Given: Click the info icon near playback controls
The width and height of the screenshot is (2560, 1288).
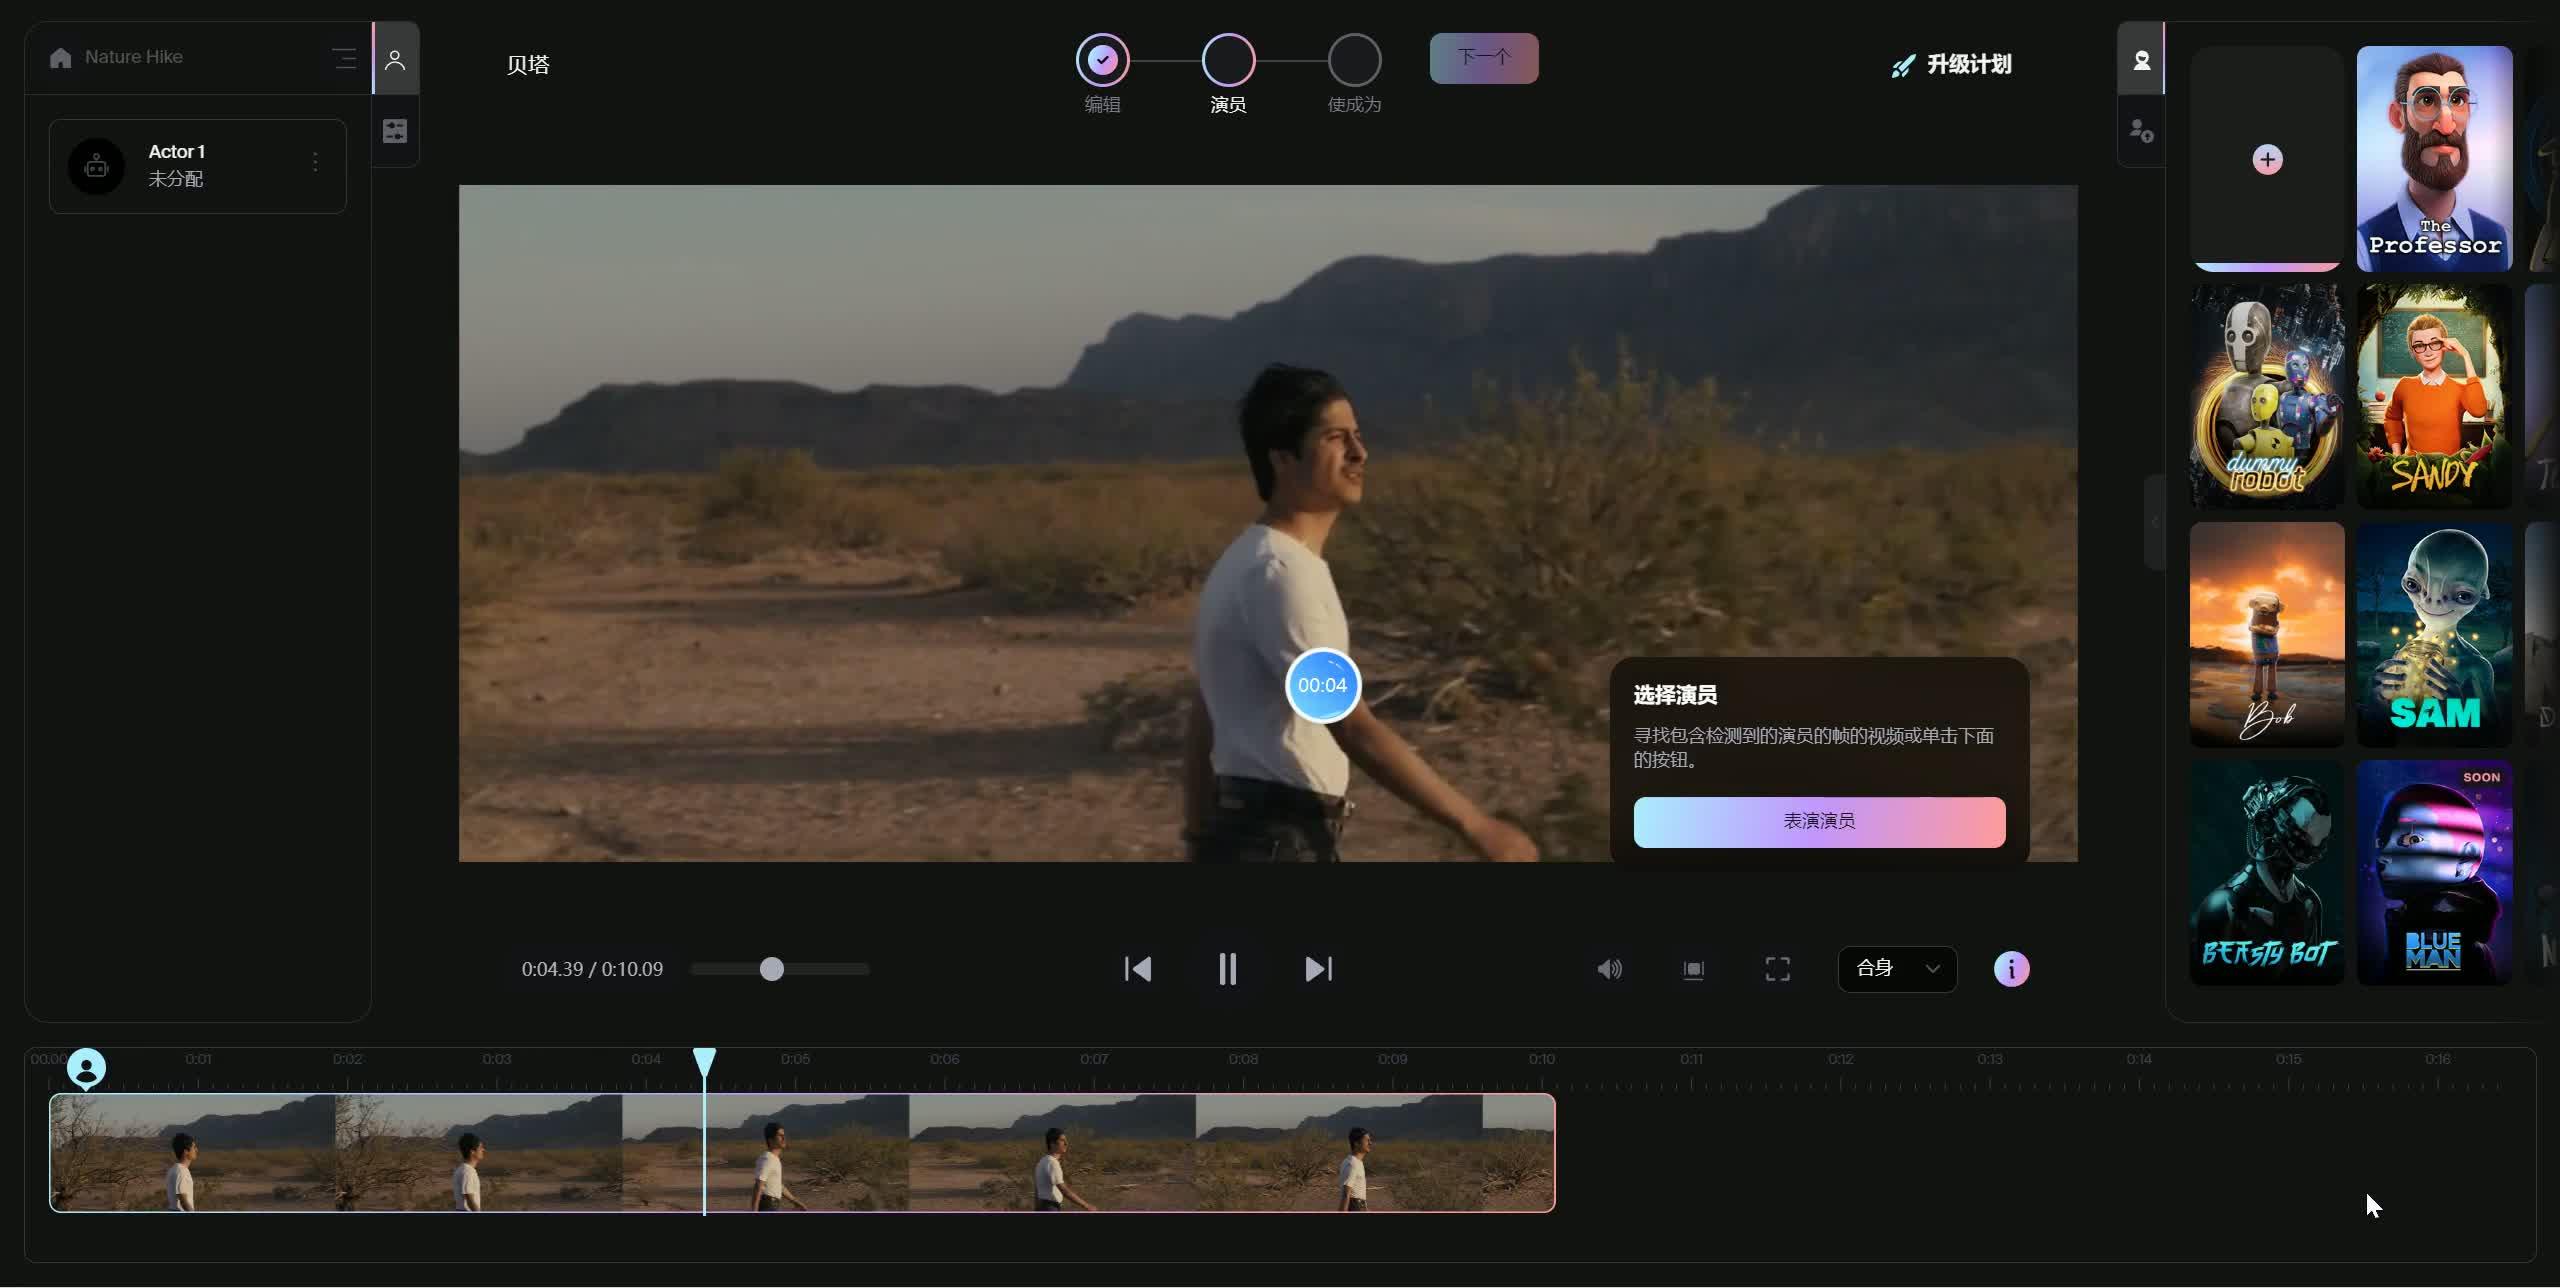Looking at the screenshot, I should click(2011, 969).
